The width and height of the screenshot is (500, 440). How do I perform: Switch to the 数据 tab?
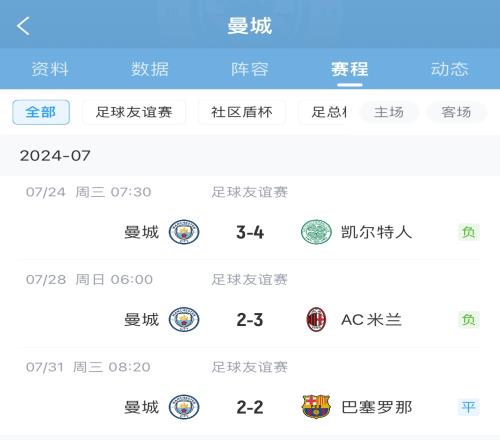pyautogui.click(x=150, y=69)
